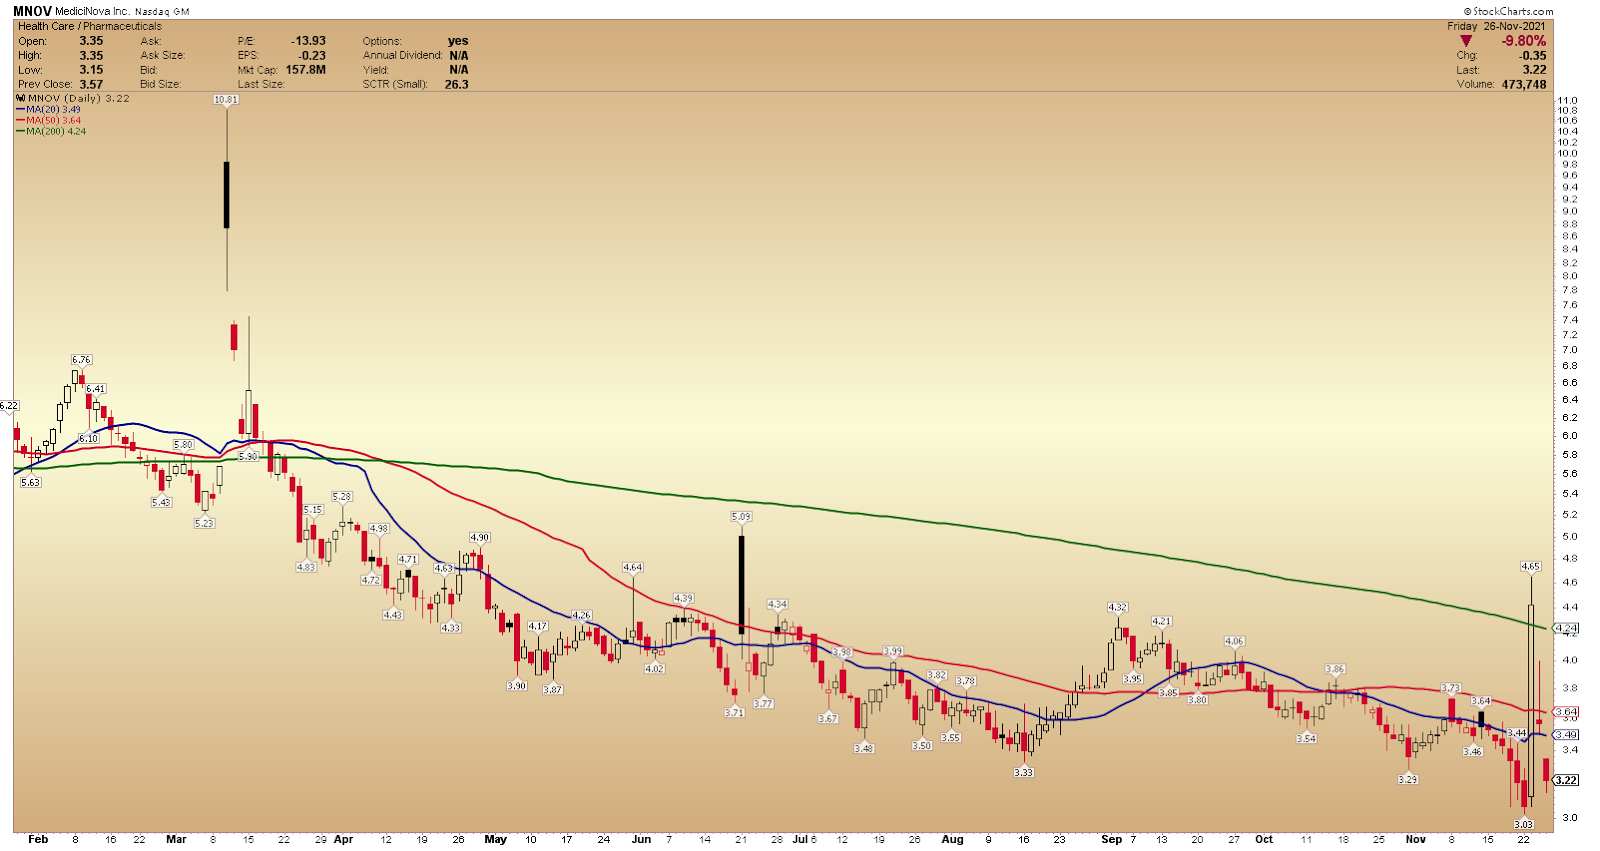1600x851 pixels.
Task: Click the Options value yes
Action: (x=458, y=41)
